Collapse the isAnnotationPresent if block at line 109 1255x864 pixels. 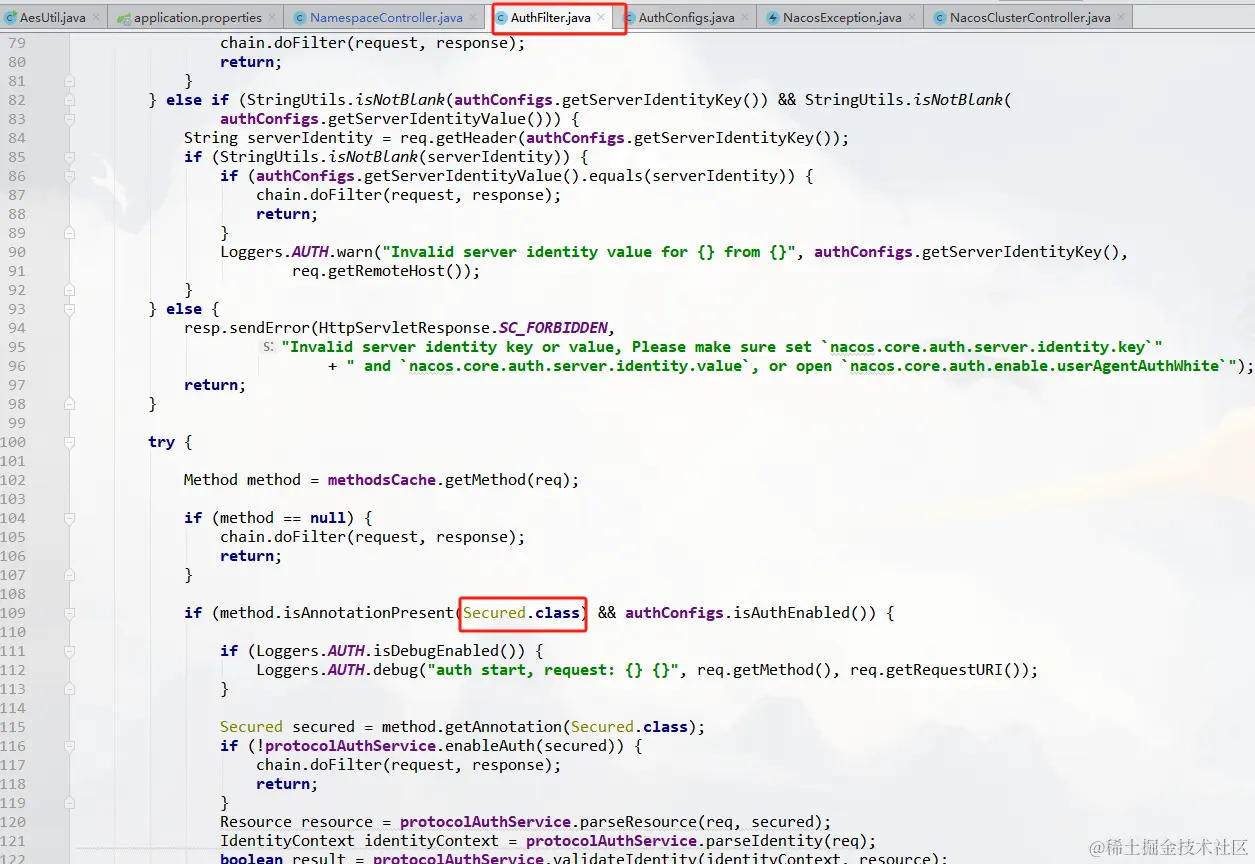pyautogui.click(x=69, y=613)
